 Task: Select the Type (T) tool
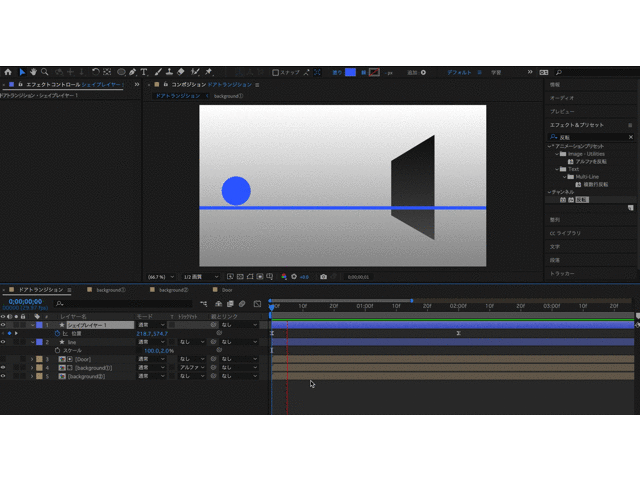(144, 72)
